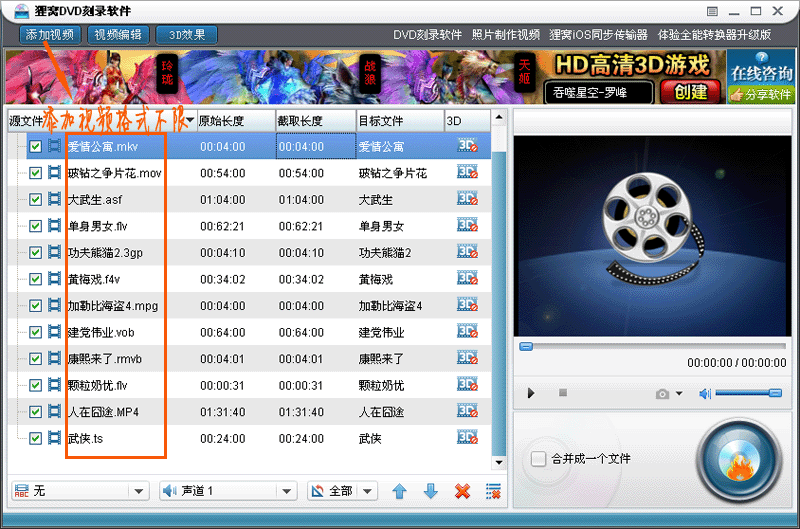Toggle 3D icon for 武侠 row
Viewport: 800px width, 529px height.
467,437
